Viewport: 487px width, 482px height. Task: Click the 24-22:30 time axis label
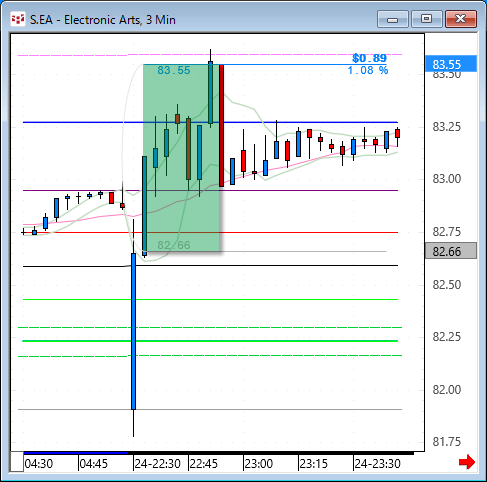coord(157,464)
